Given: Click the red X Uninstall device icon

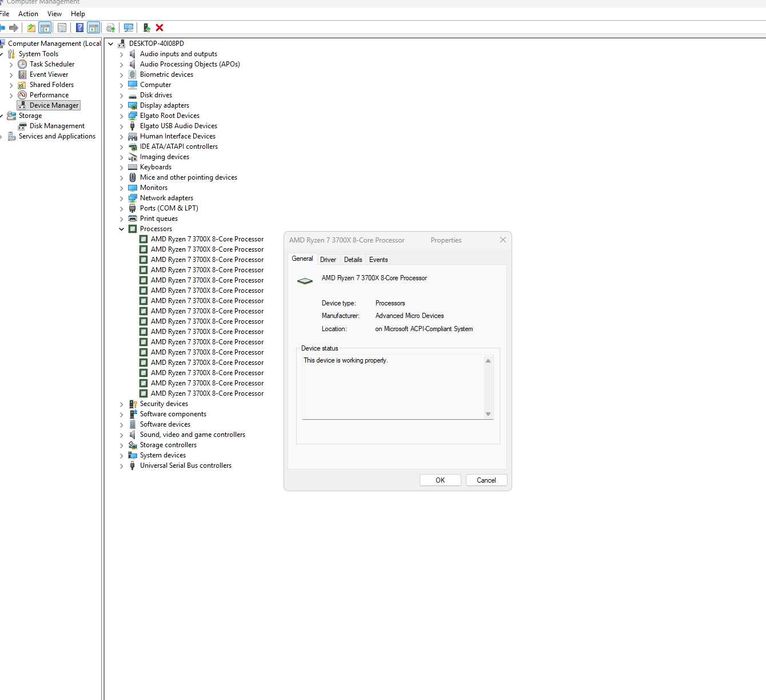Looking at the screenshot, I should (x=159, y=28).
